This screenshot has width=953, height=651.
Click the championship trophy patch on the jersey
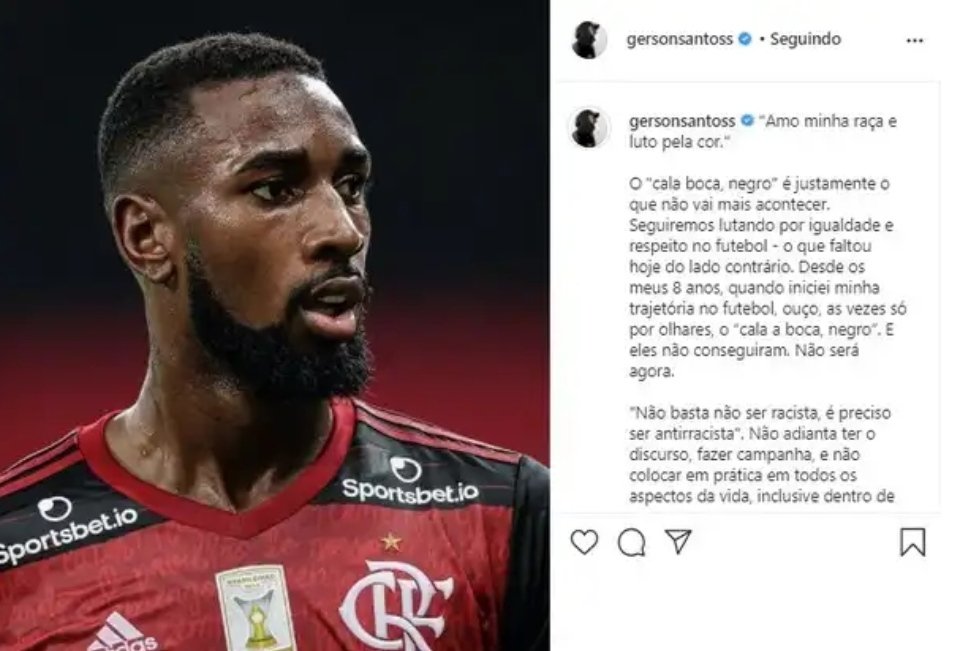tap(255, 608)
